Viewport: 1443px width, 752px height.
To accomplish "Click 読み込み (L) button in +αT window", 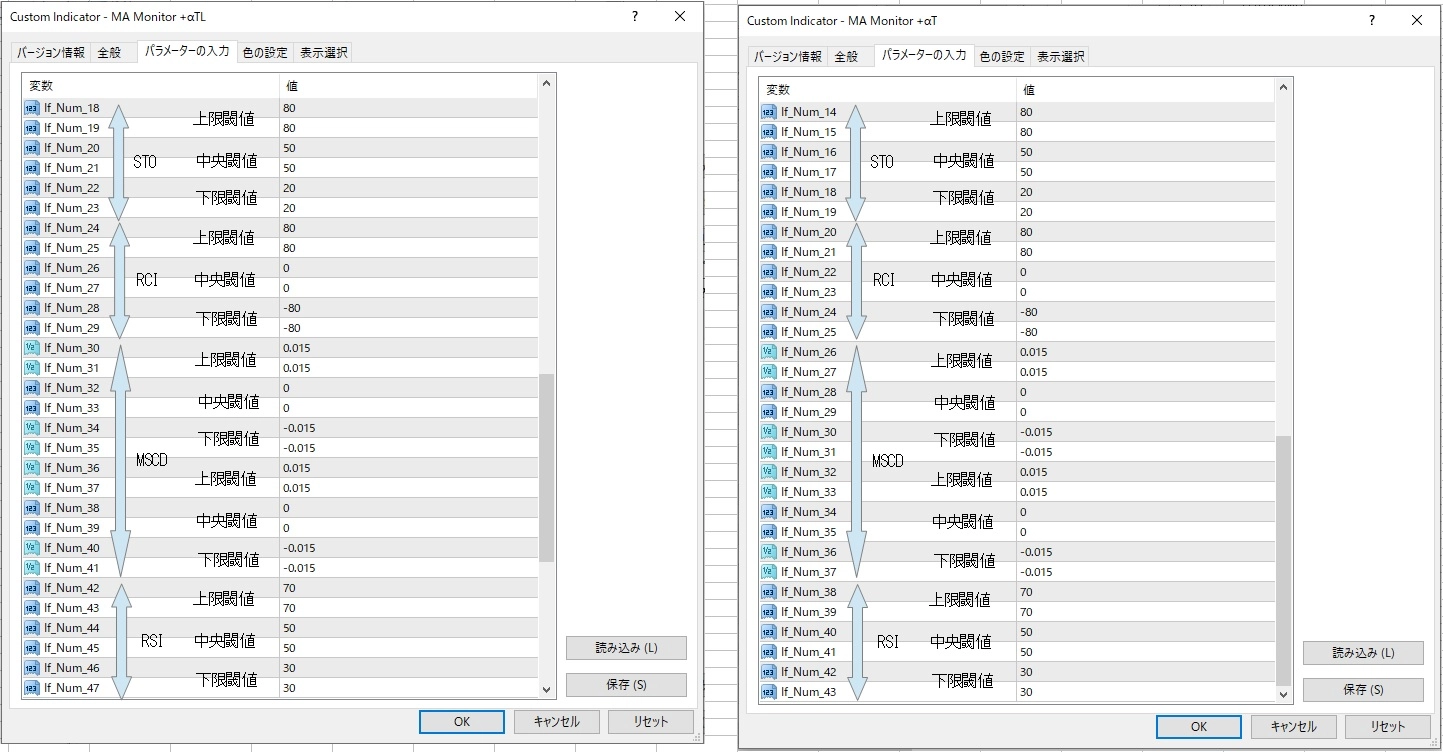I will (x=1363, y=653).
